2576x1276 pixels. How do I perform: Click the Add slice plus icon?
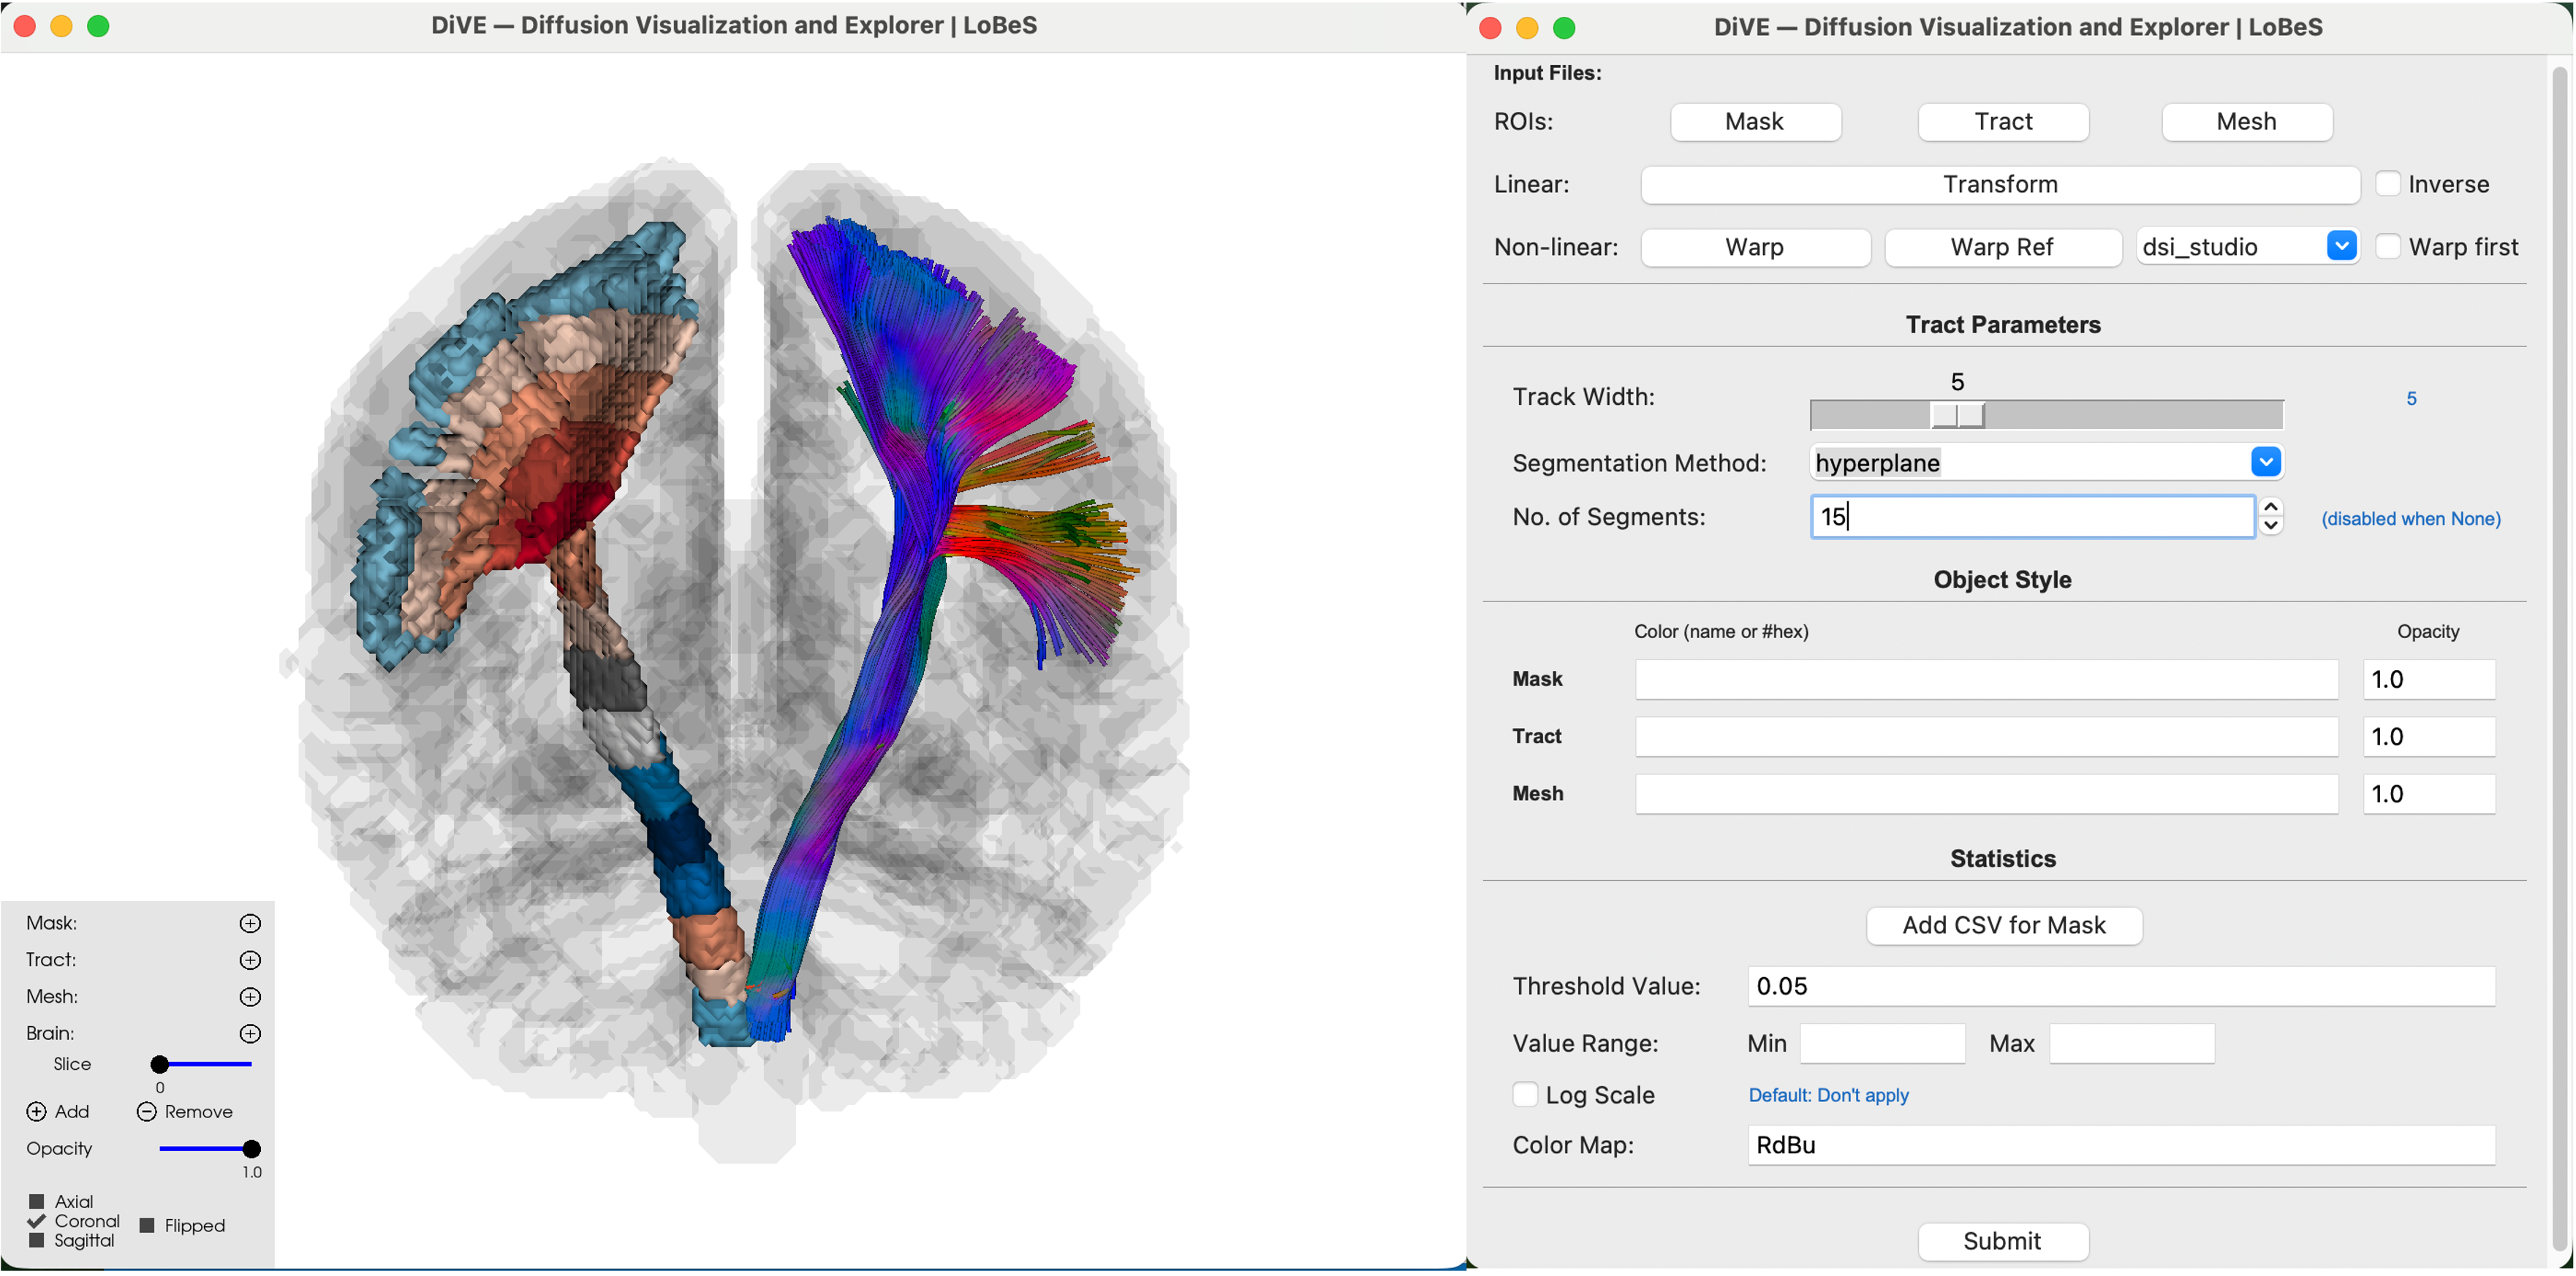point(36,1112)
